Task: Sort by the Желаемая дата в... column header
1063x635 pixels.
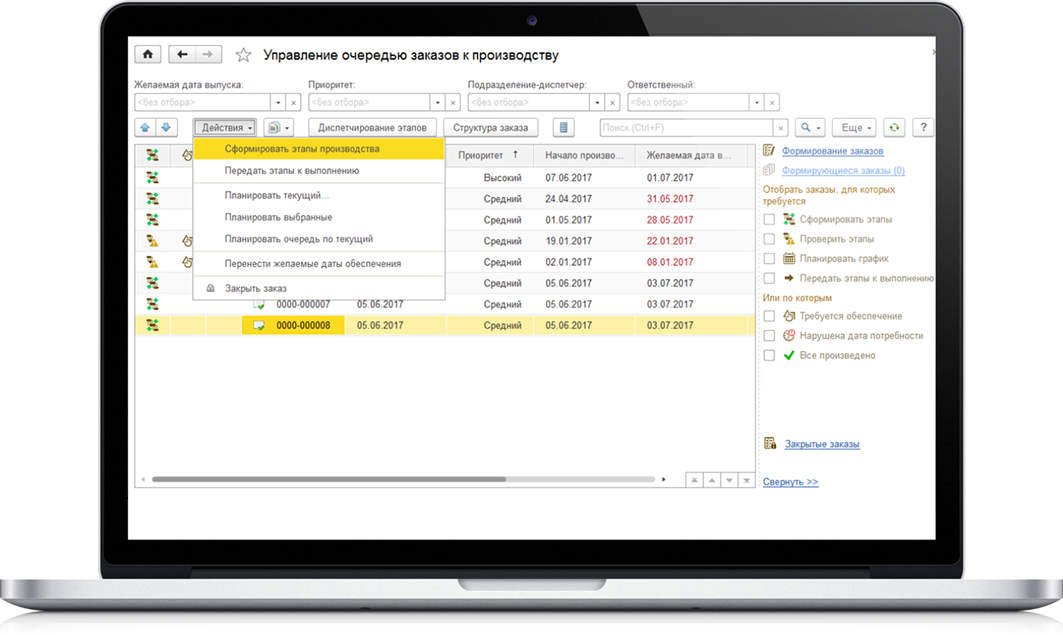Action: tap(691, 155)
